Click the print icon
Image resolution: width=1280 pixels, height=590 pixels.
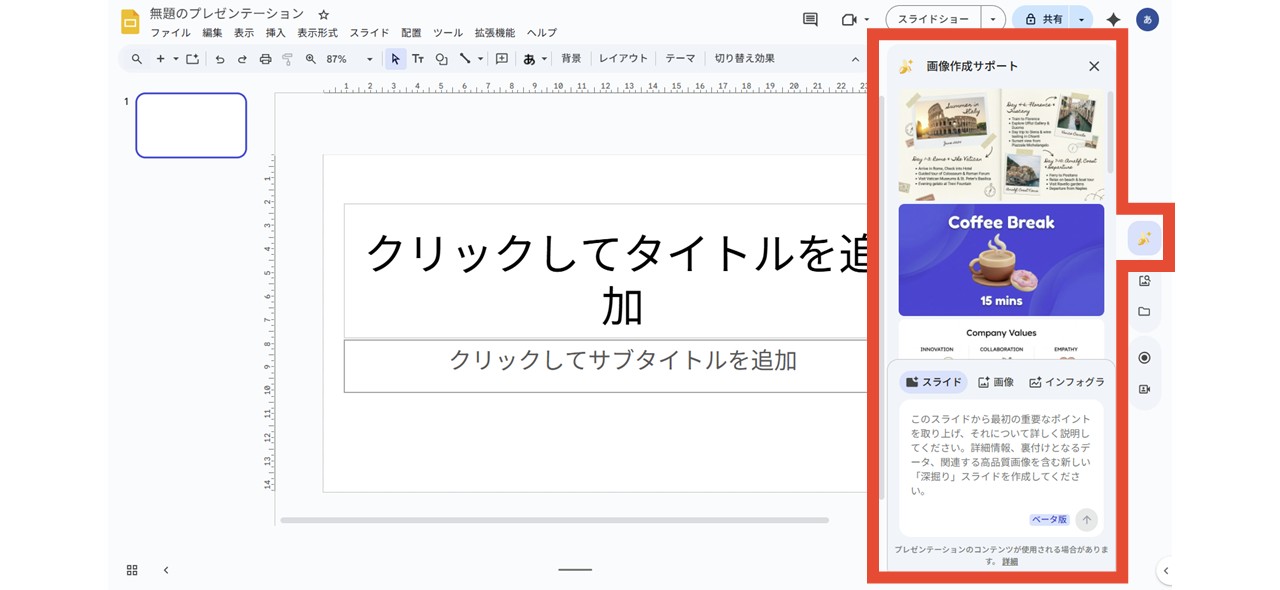point(266,58)
